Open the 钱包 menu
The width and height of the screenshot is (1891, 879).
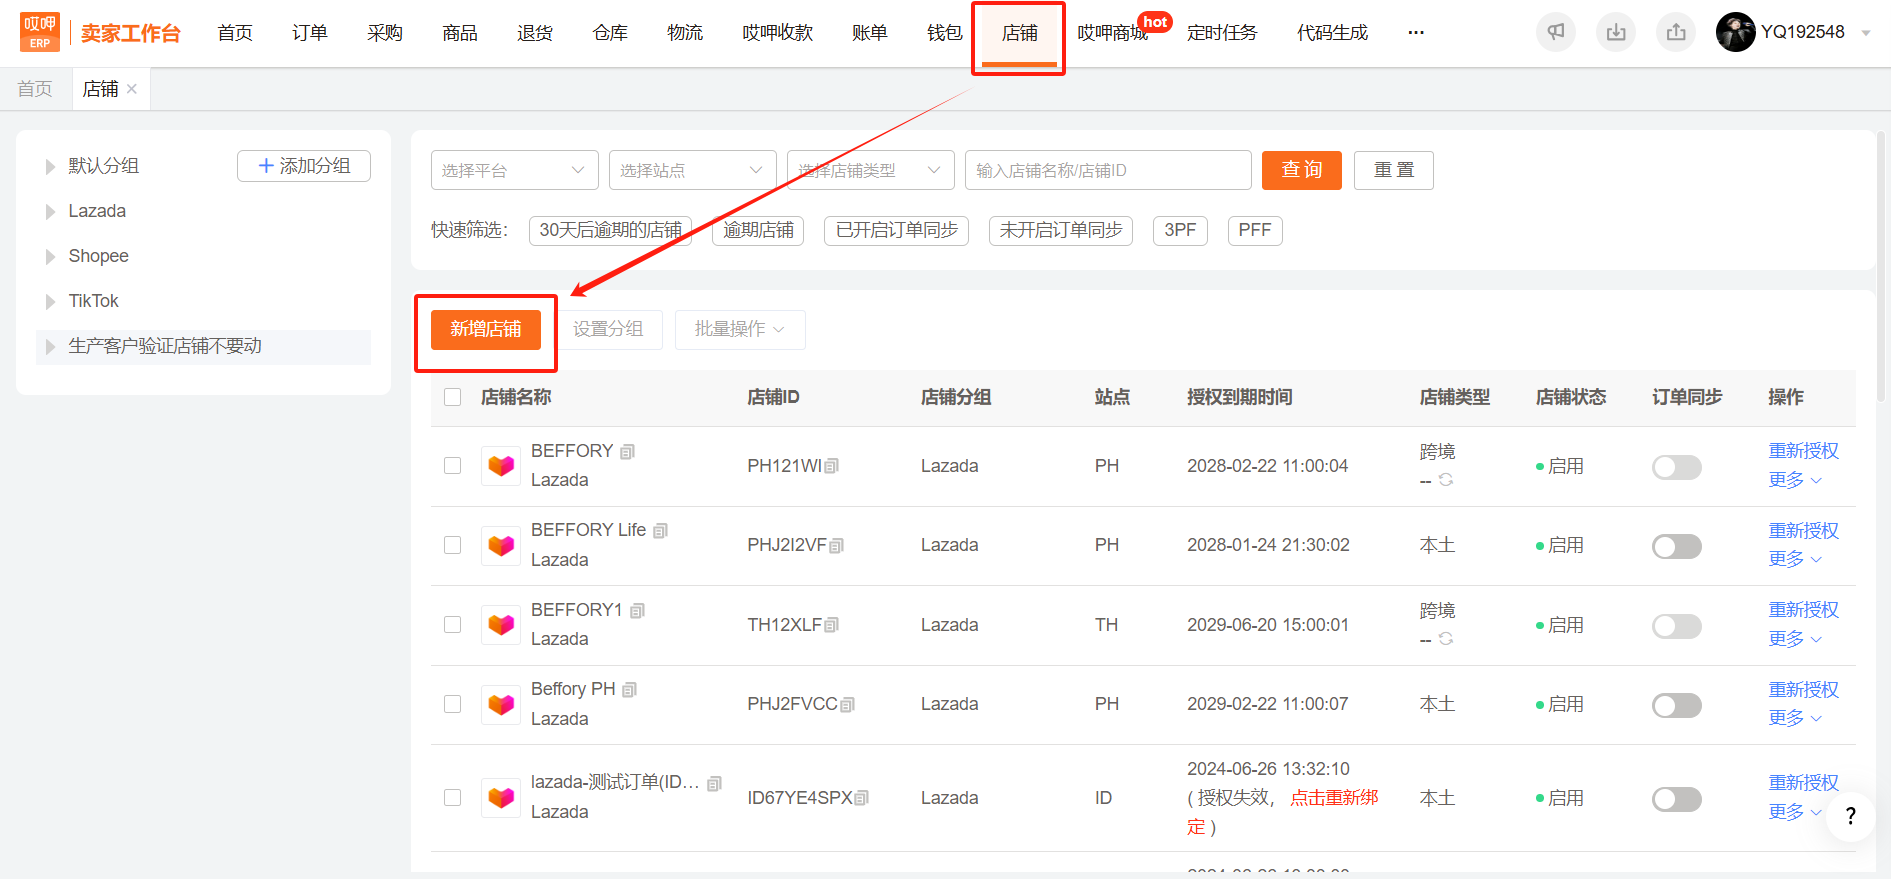click(945, 33)
